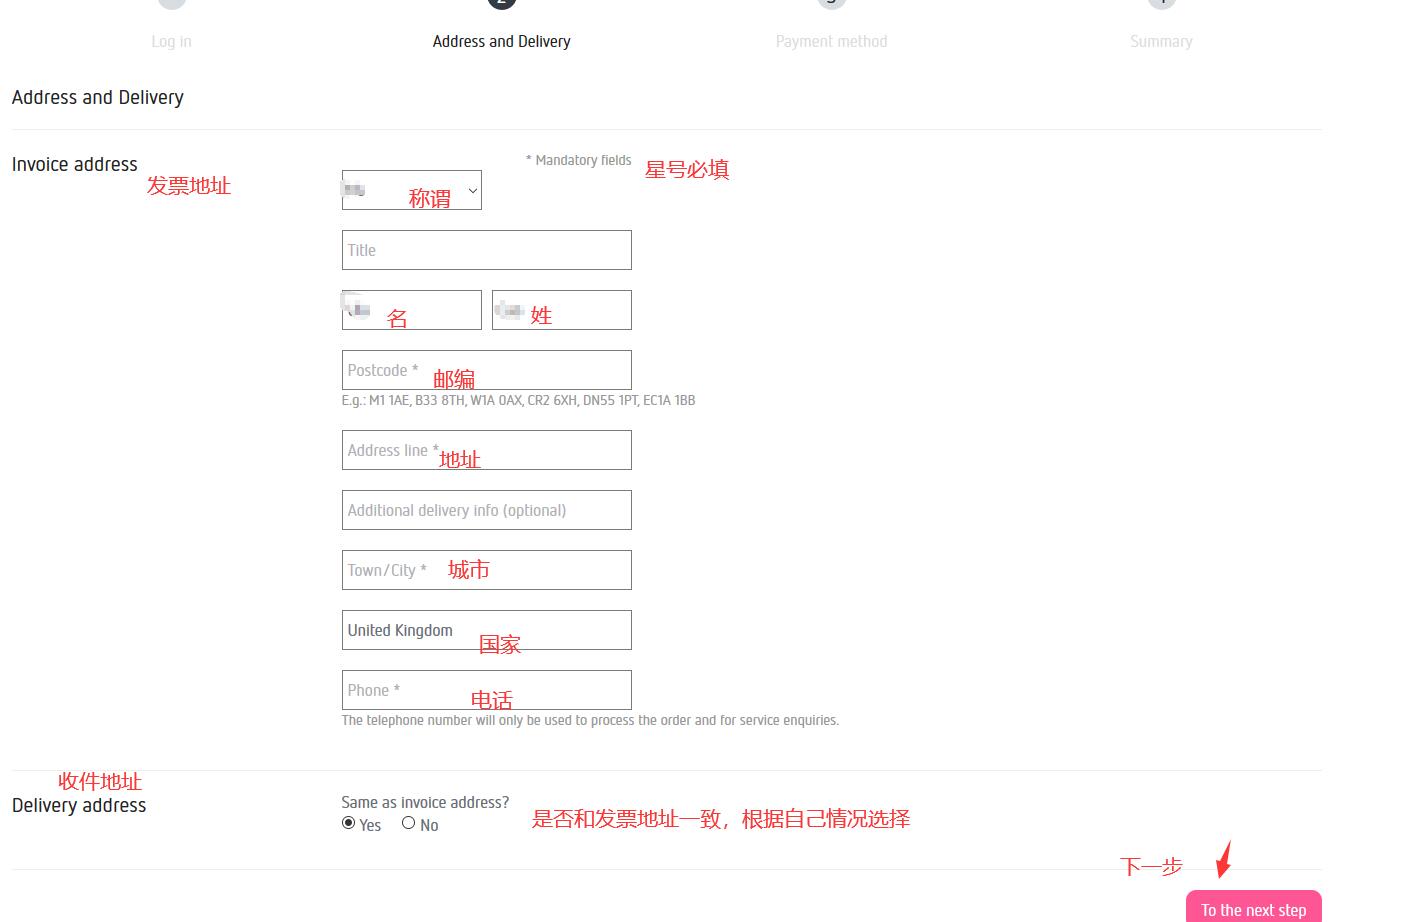
Task: Click the Phone number field
Action: [486, 690]
